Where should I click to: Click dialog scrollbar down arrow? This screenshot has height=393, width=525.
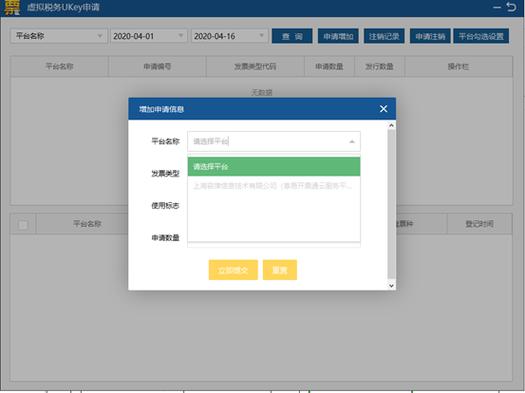tap(391, 286)
